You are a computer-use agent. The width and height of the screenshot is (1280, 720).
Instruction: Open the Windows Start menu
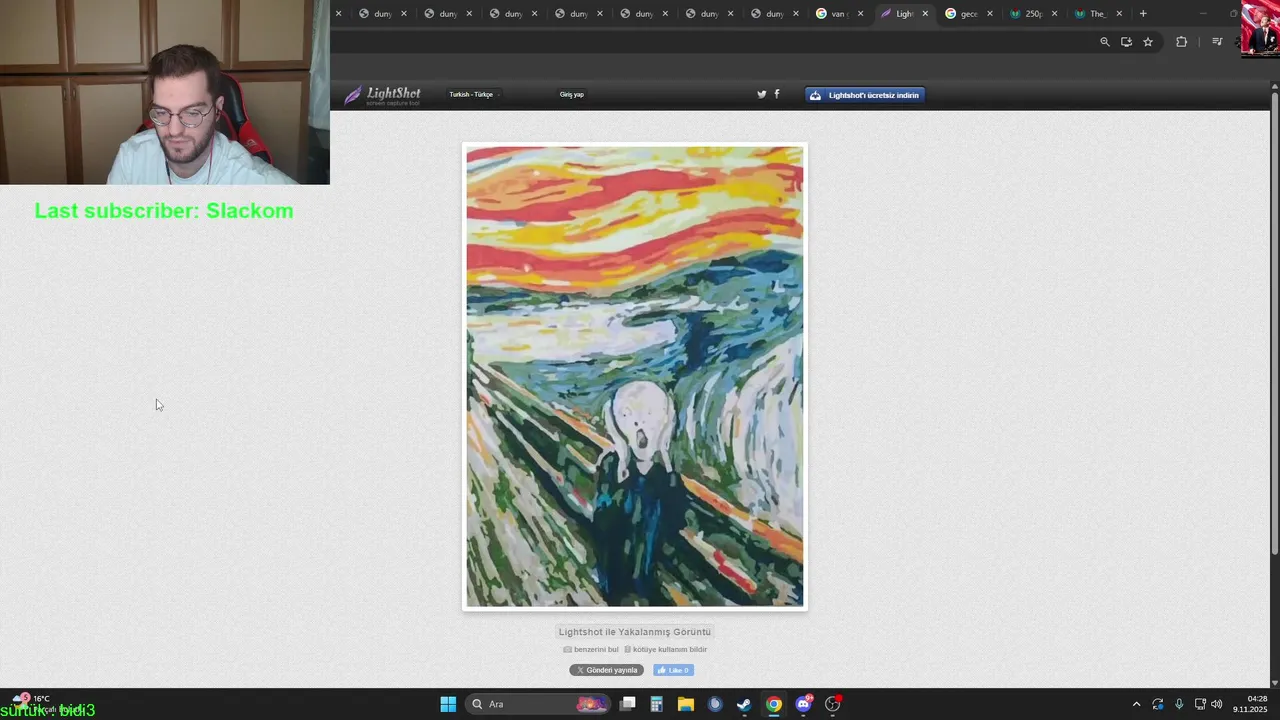[448, 704]
